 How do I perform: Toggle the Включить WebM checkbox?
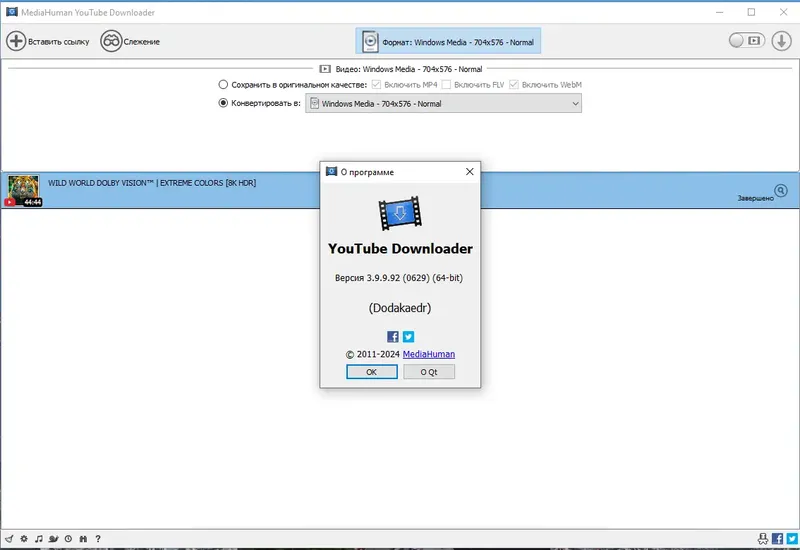514,85
